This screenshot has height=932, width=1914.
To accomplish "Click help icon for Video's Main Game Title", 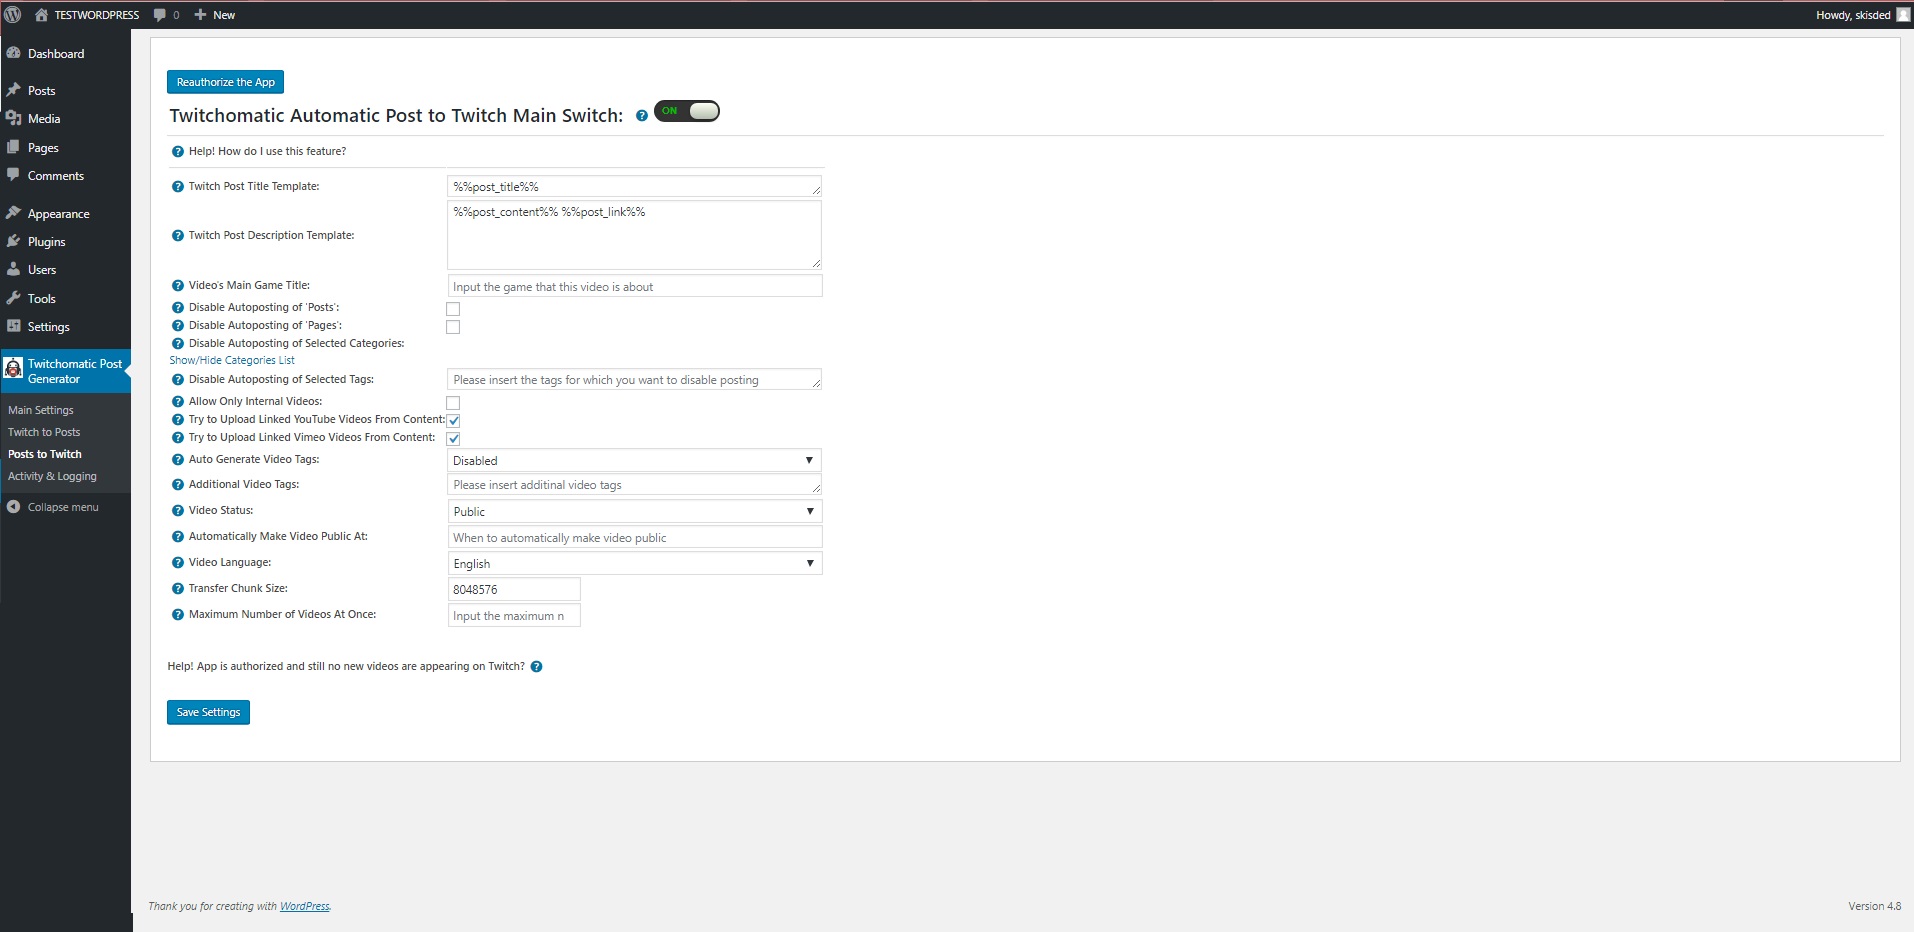I will 178,285.
